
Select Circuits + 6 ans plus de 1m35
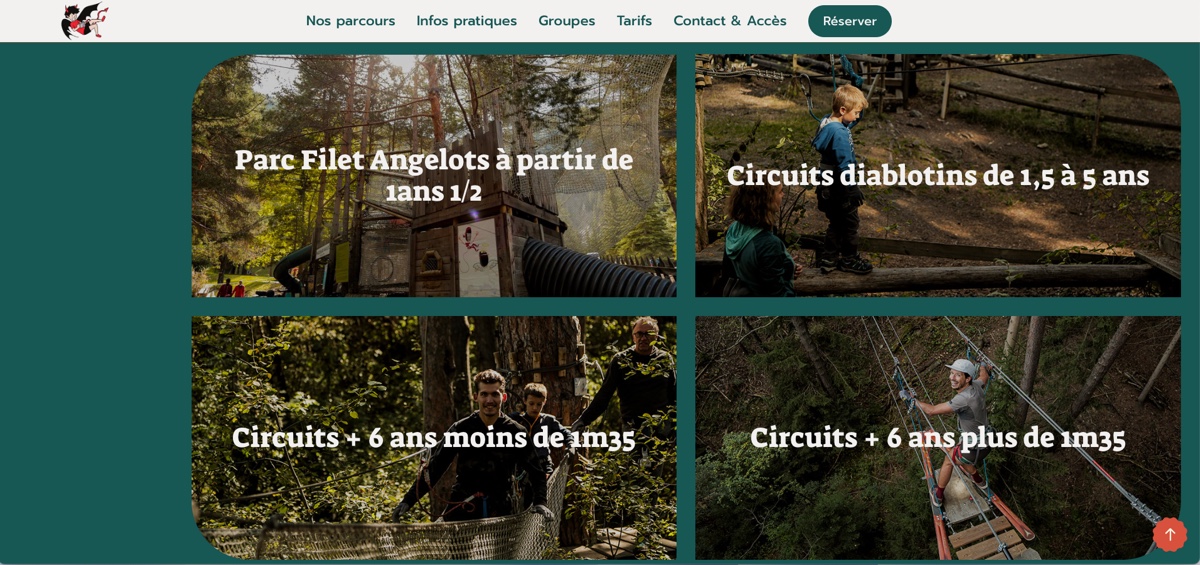click(938, 438)
